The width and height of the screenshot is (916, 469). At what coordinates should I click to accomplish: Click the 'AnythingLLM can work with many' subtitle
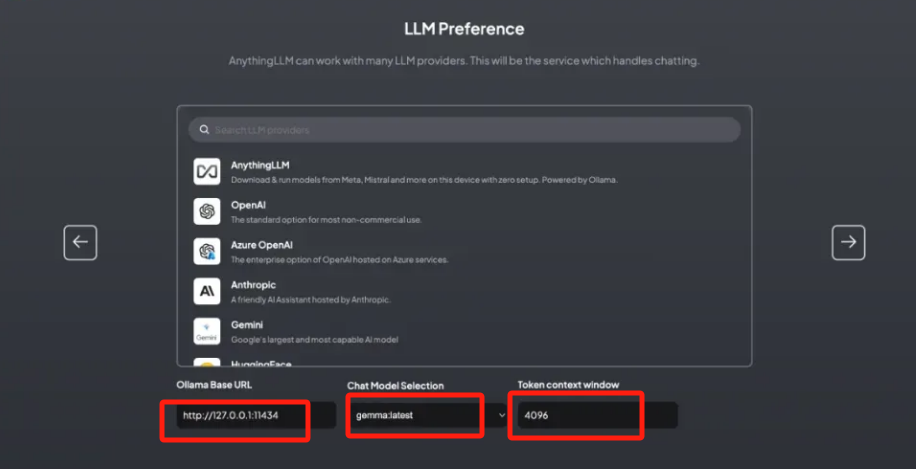coord(464,61)
